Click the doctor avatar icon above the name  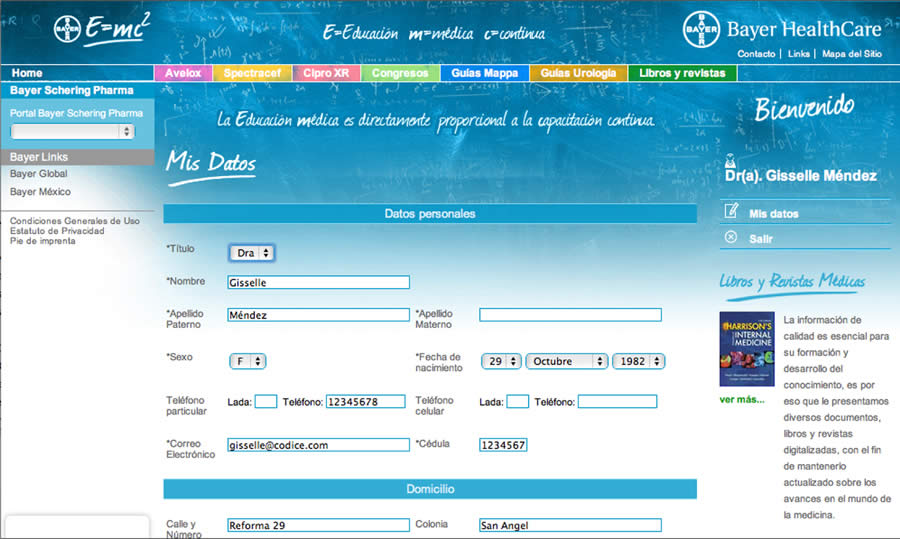pyautogui.click(x=730, y=160)
